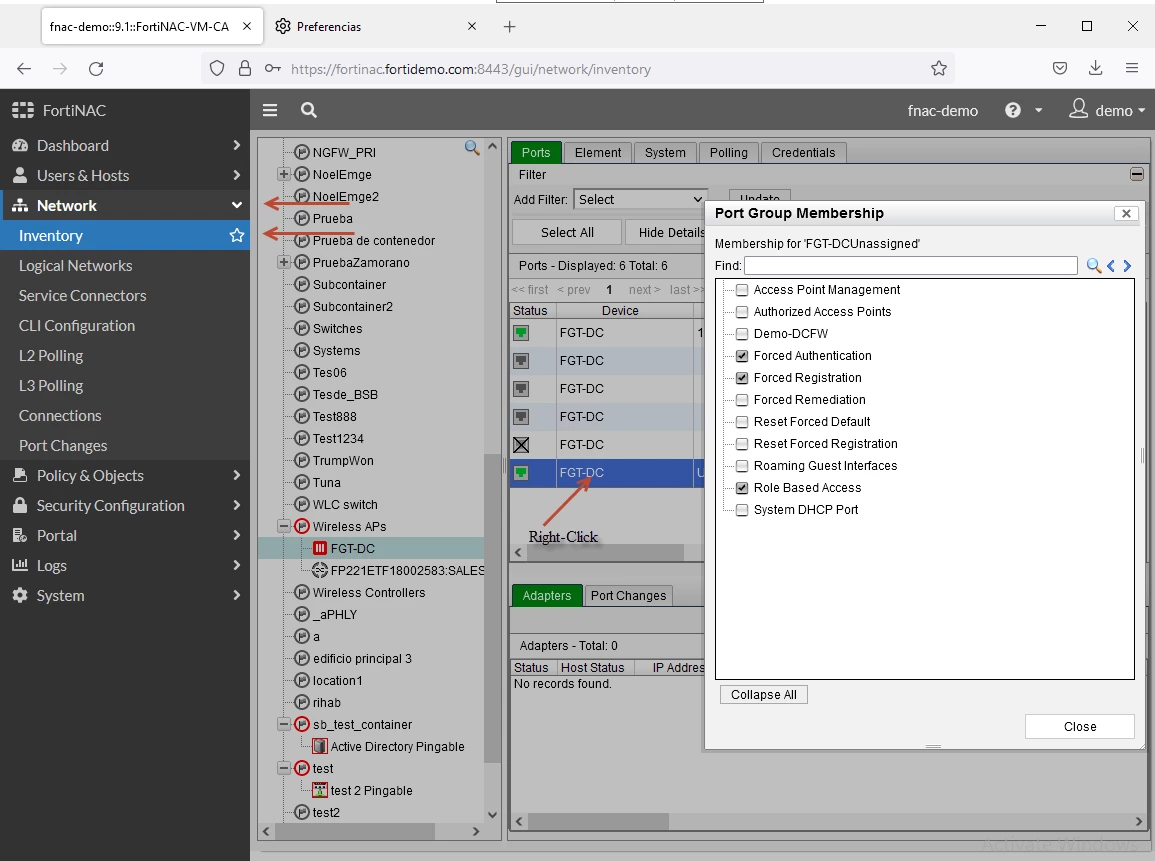Image resolution: width=1155 pixels, height=861 pixels.
Task: Open Service Connectors in sidebar
Action: pos(82,295)
